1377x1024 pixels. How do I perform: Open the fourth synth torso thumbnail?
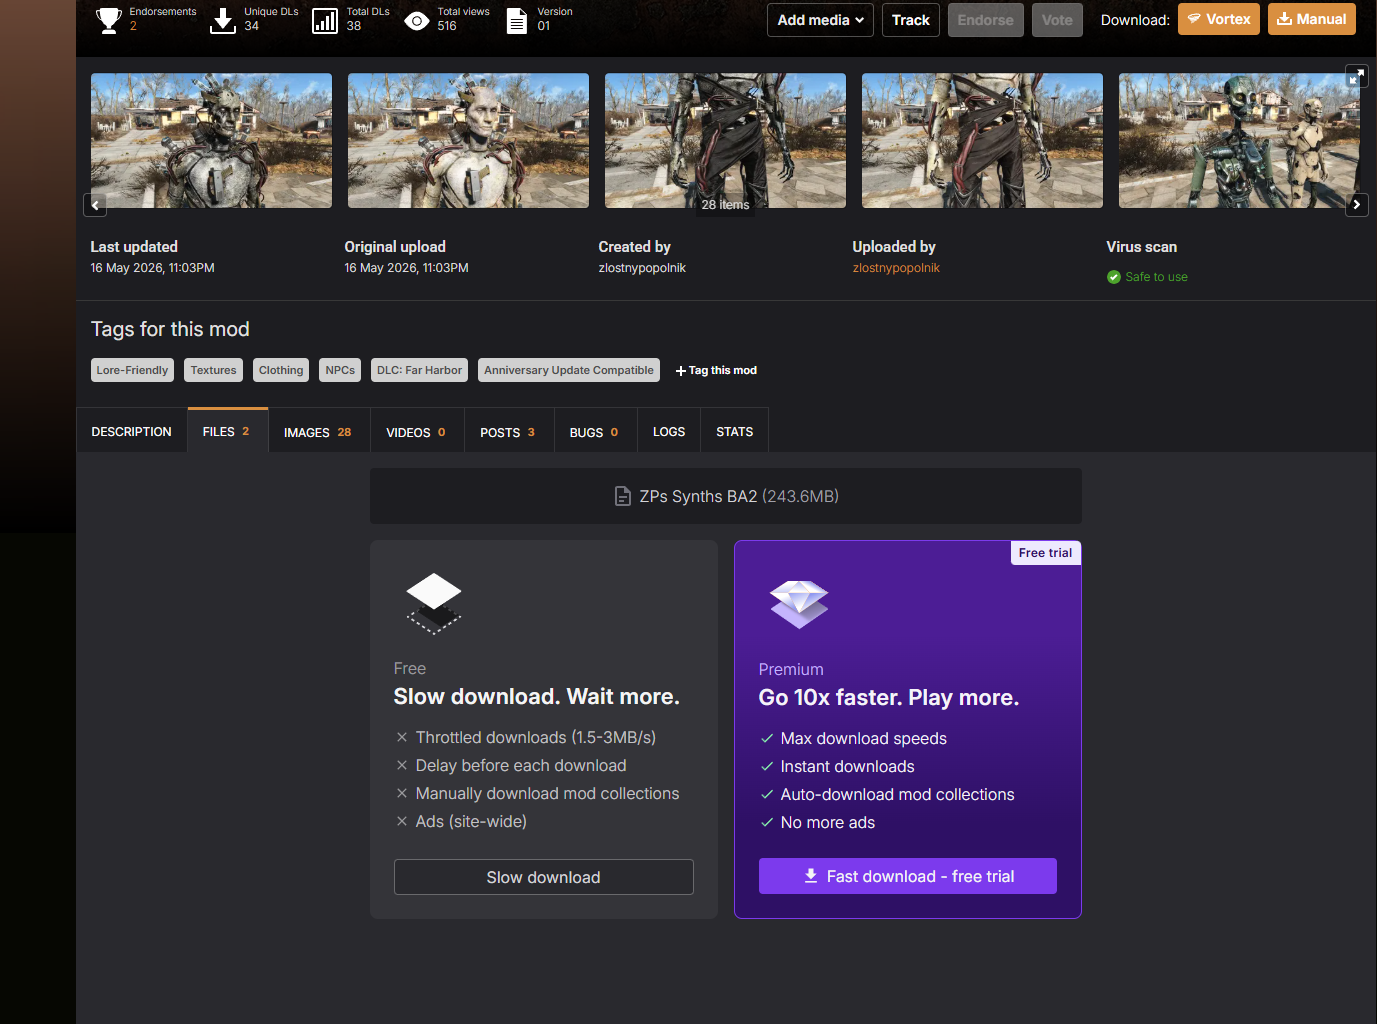coord(982,141)
